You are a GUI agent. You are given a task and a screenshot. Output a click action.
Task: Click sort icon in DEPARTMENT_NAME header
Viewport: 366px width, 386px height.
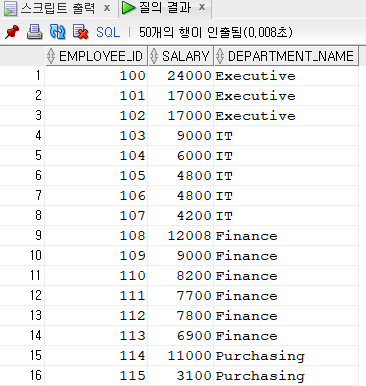[219, 56]
